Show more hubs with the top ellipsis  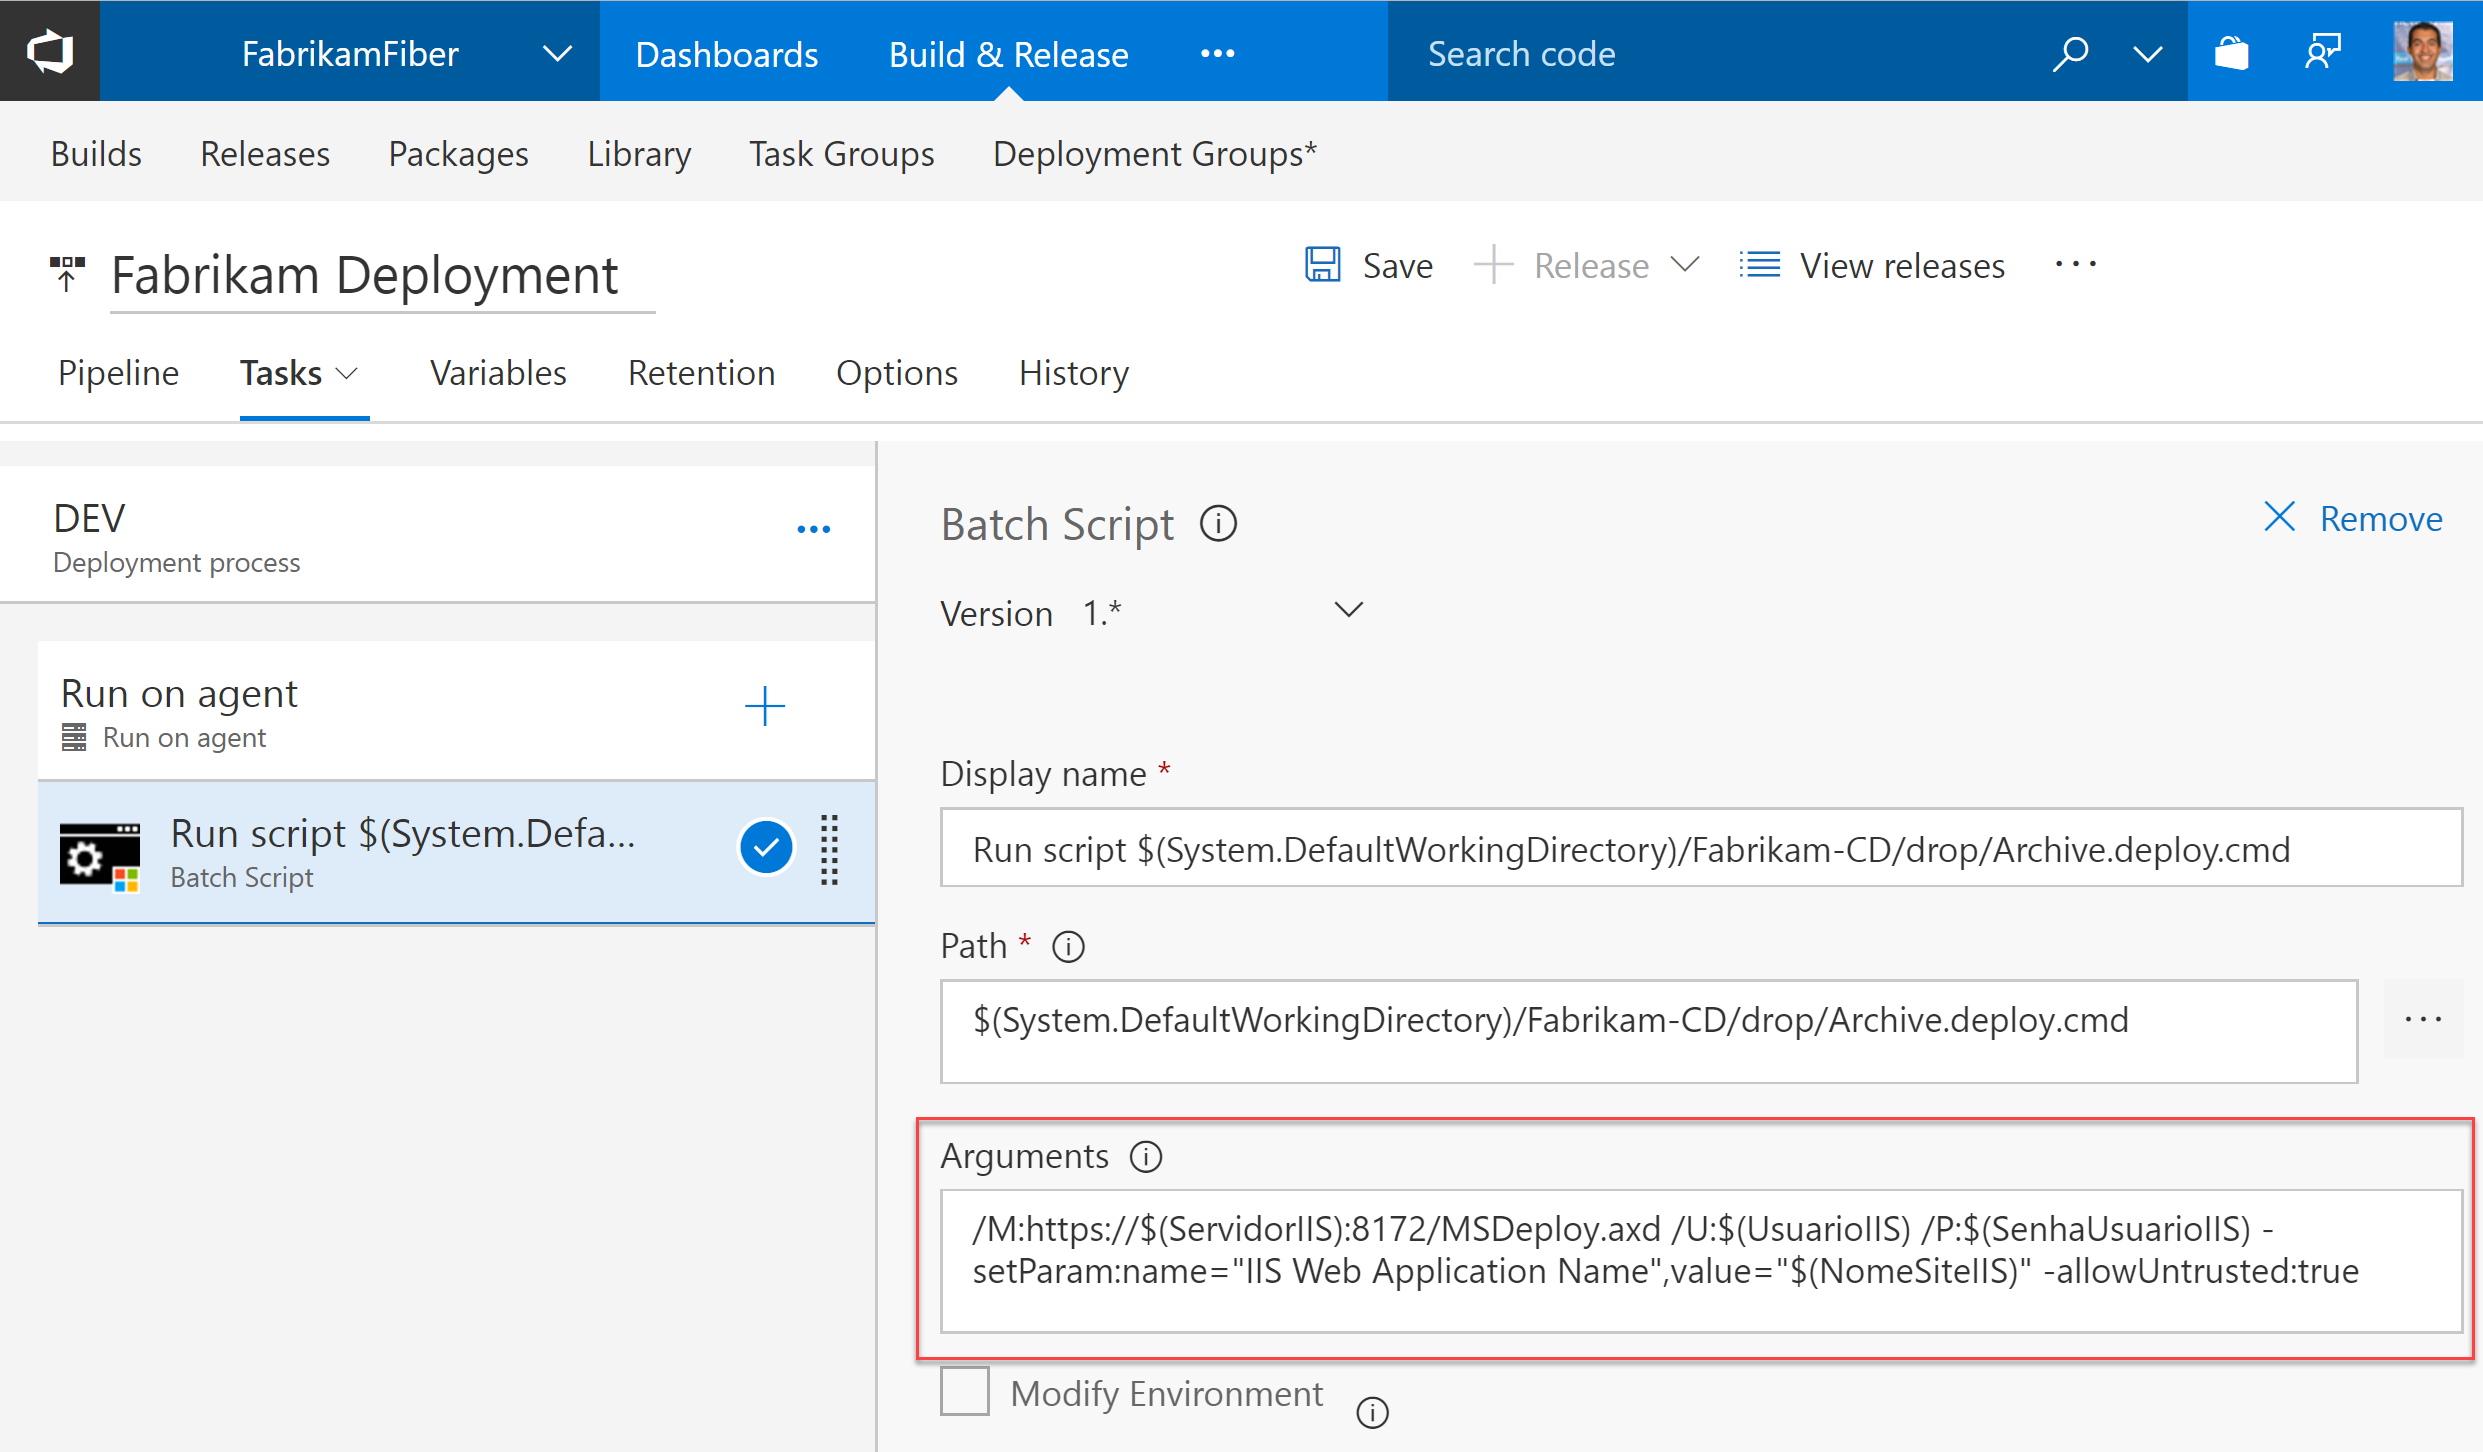pos(1217,54)
